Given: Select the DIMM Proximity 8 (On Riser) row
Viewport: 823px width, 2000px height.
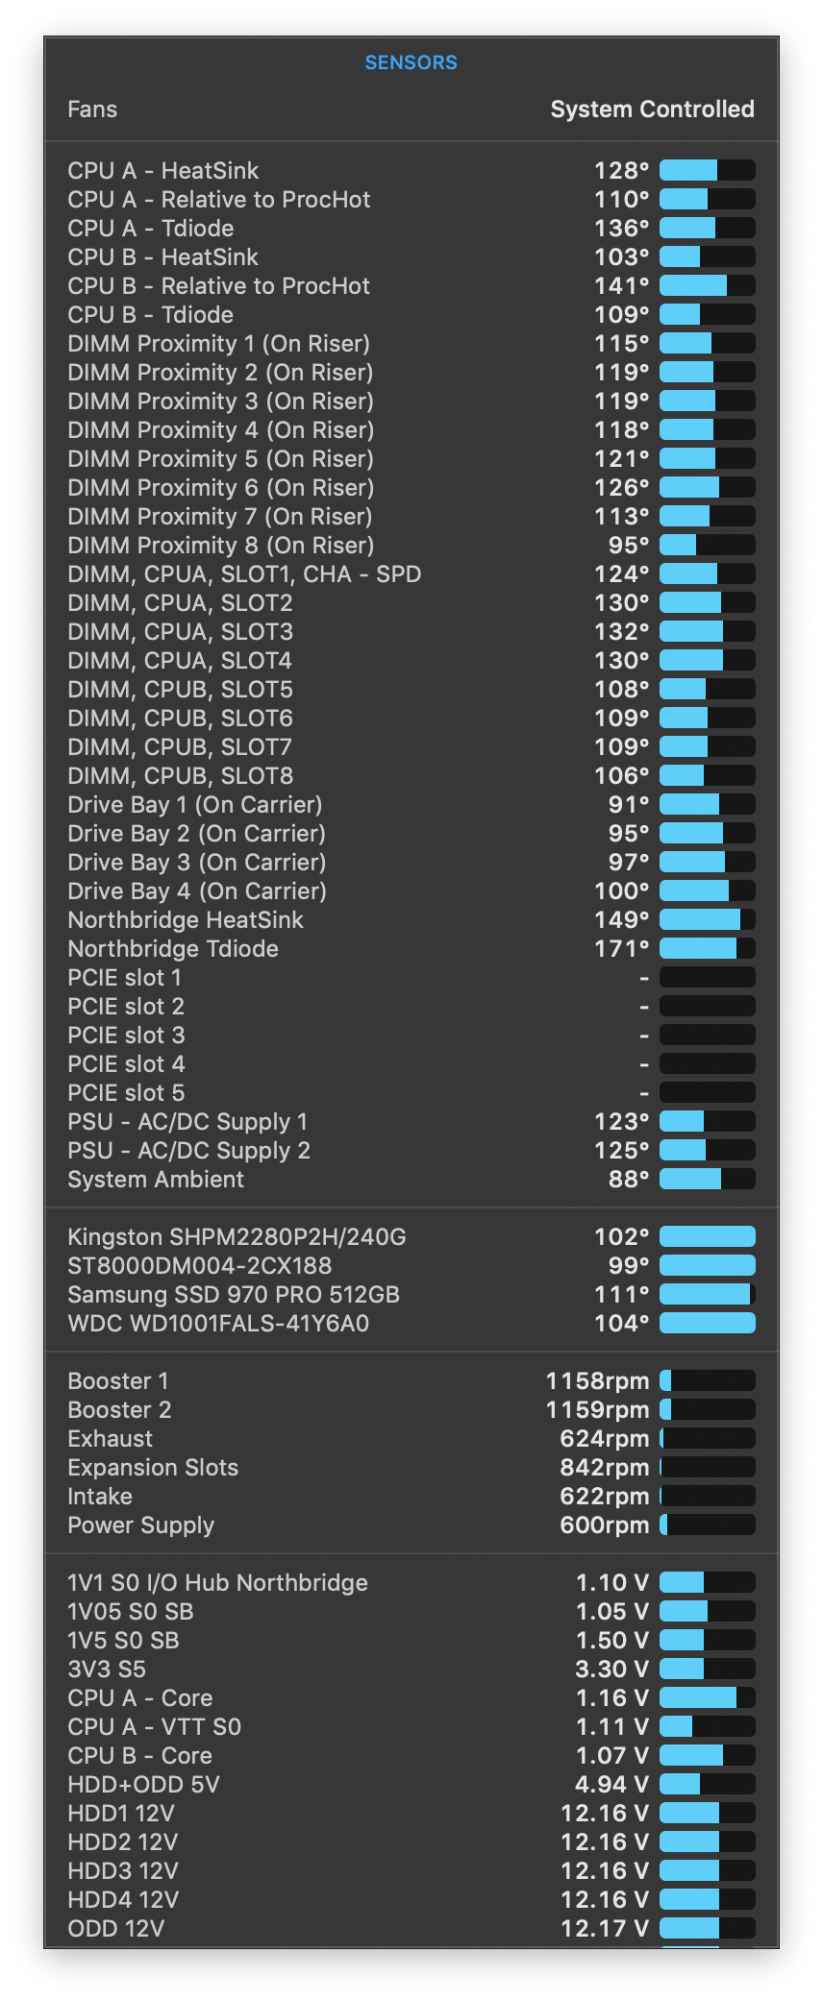Looking at the screenshot, I should coord(411,546).
